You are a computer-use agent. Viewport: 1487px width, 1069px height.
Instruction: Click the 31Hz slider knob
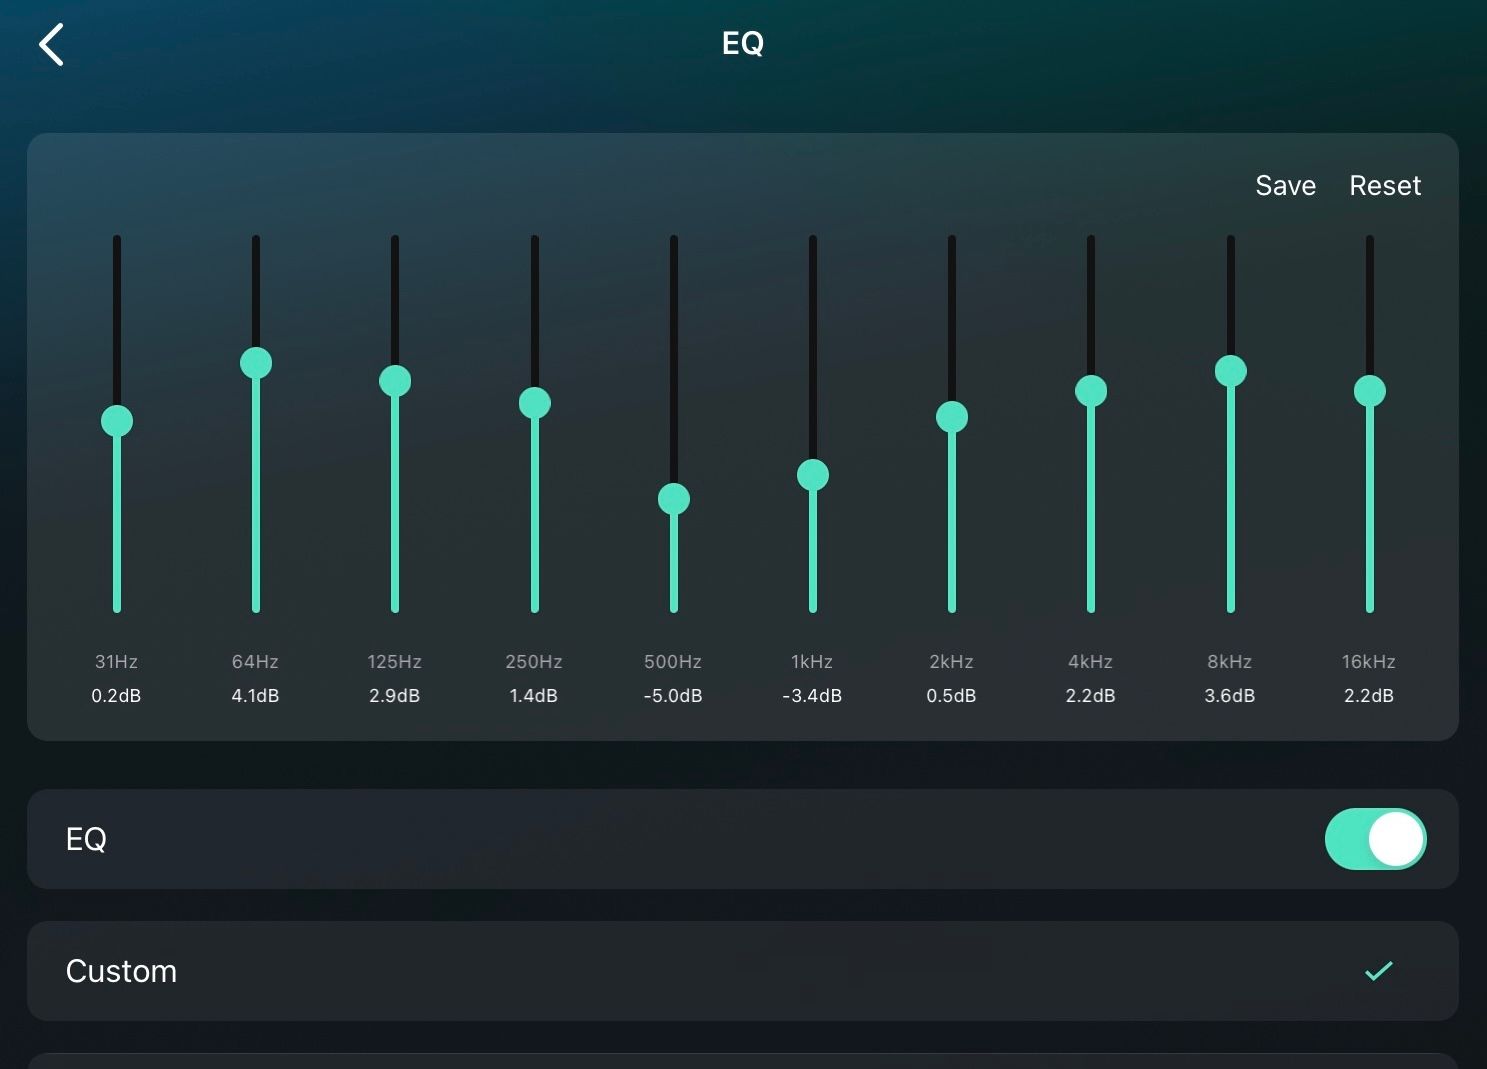click(x=117, y=421)
